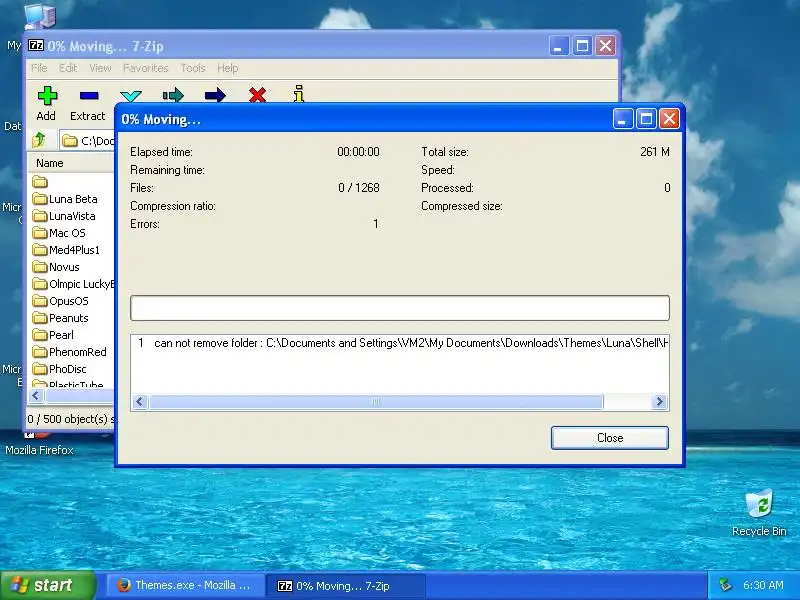Maximize the 7-Zip main window
The width and height of the screenshot is (800, 600).
(582, 46)
